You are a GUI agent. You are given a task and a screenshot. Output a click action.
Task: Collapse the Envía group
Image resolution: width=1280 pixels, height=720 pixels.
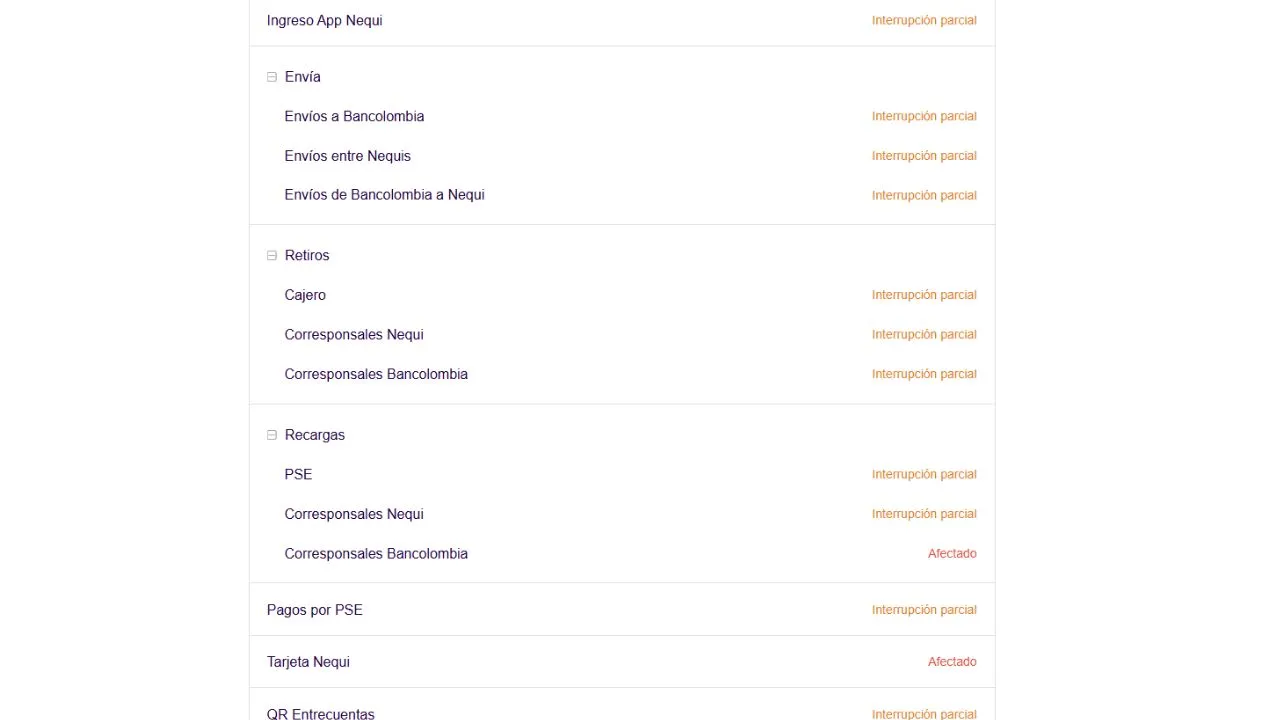pos(272,77)
